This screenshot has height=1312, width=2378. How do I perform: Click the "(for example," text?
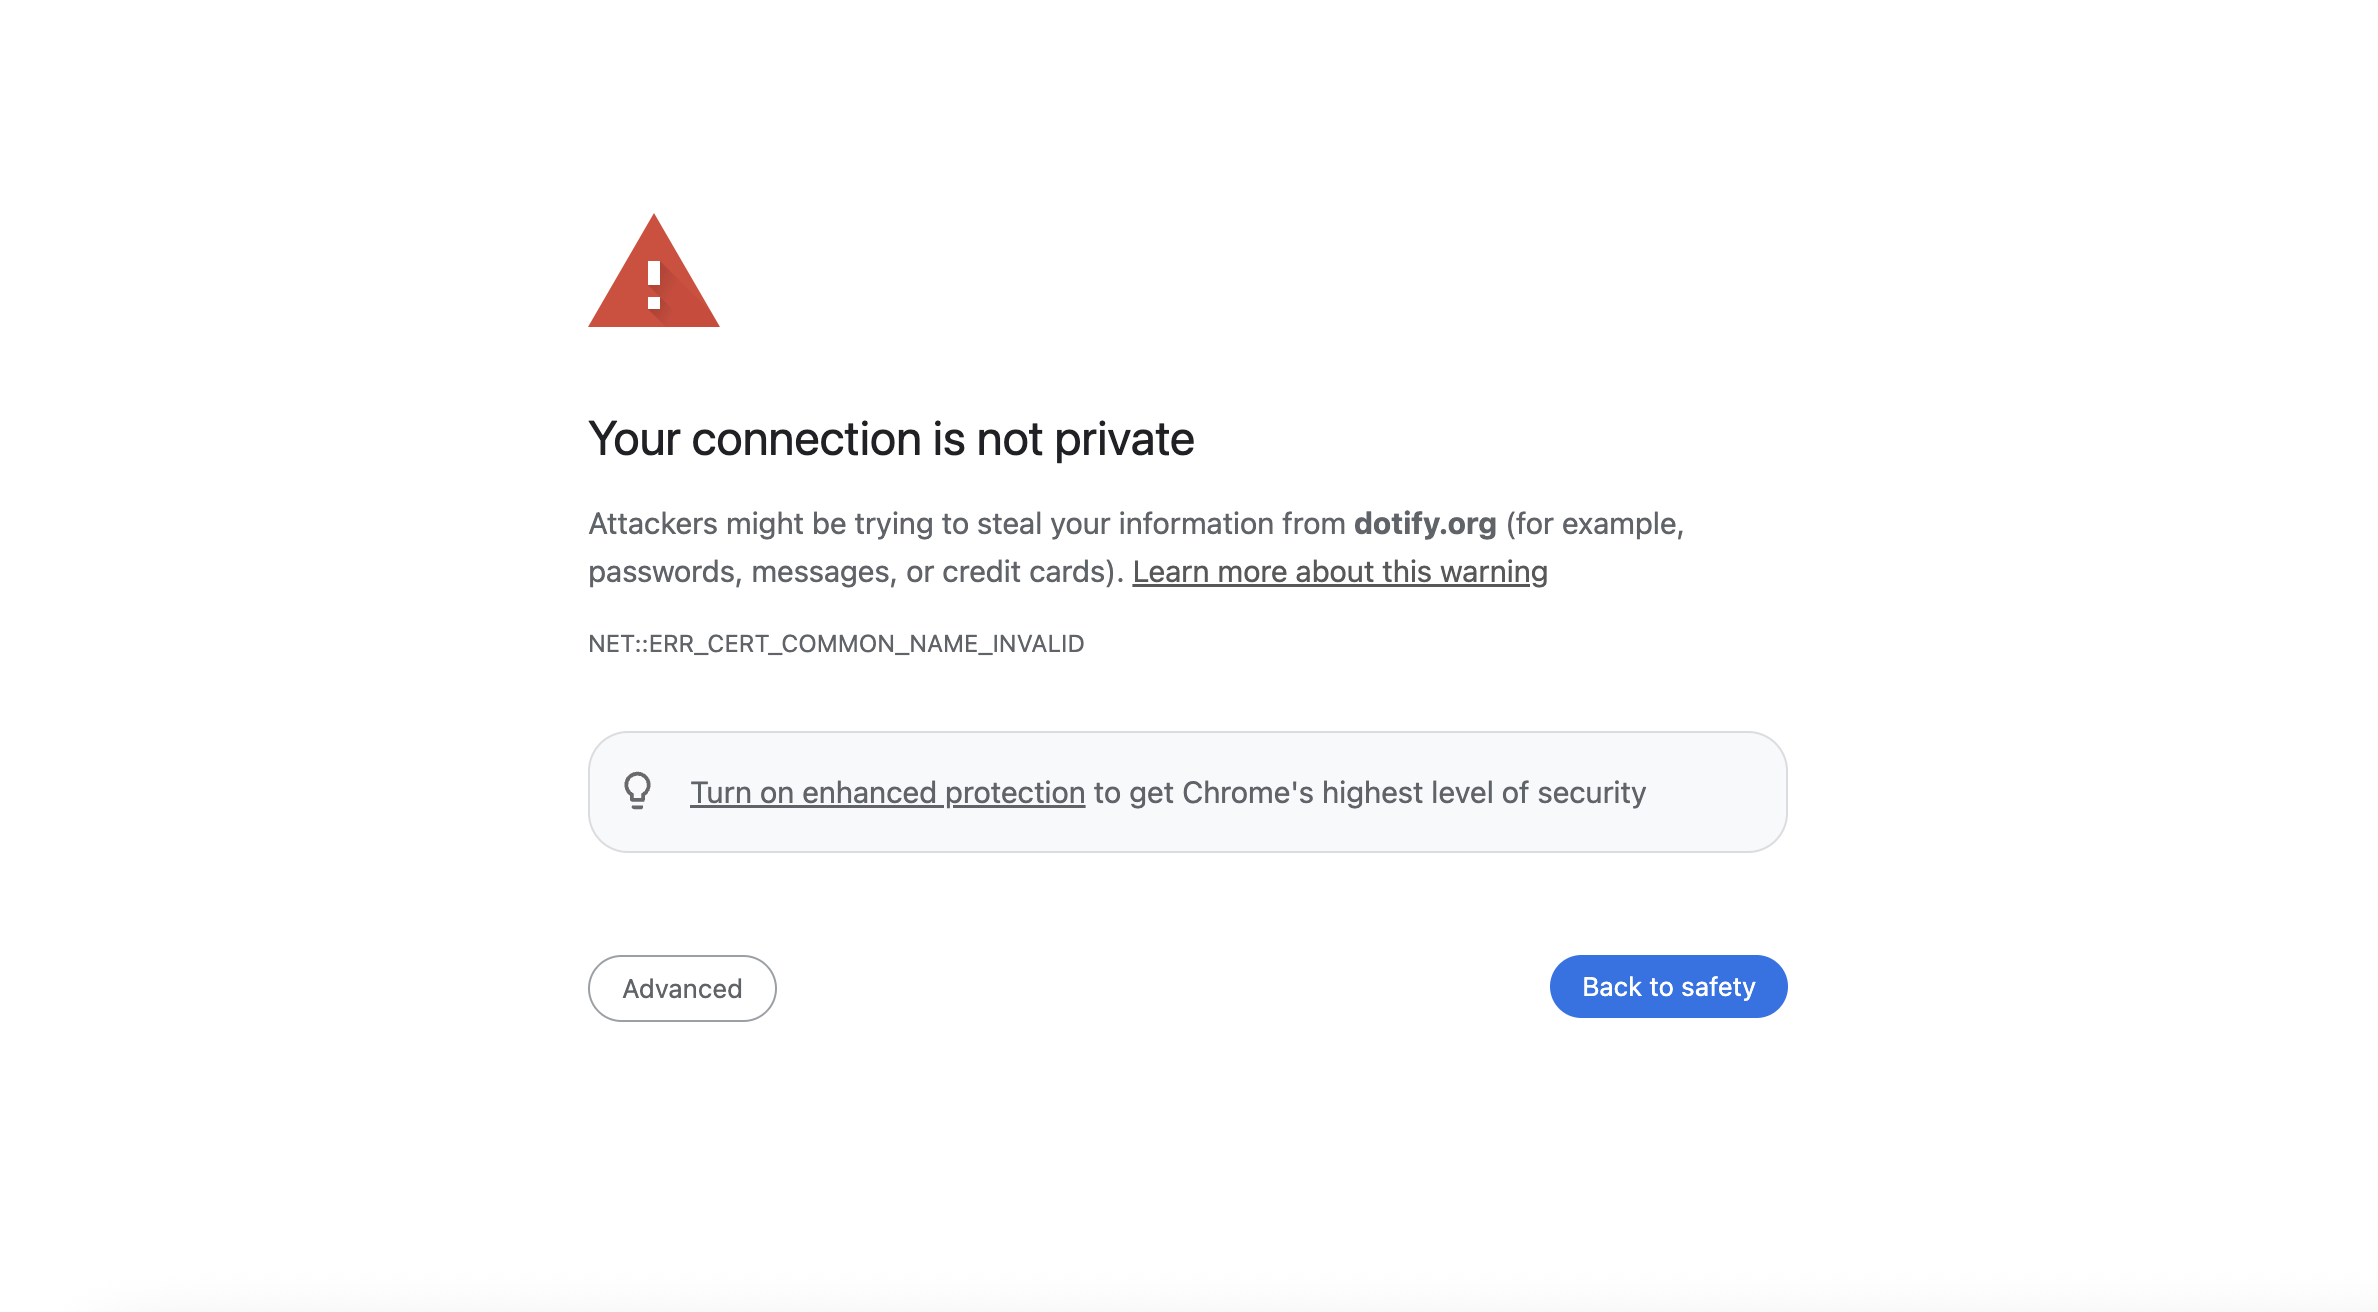[x=1595, y=523]
